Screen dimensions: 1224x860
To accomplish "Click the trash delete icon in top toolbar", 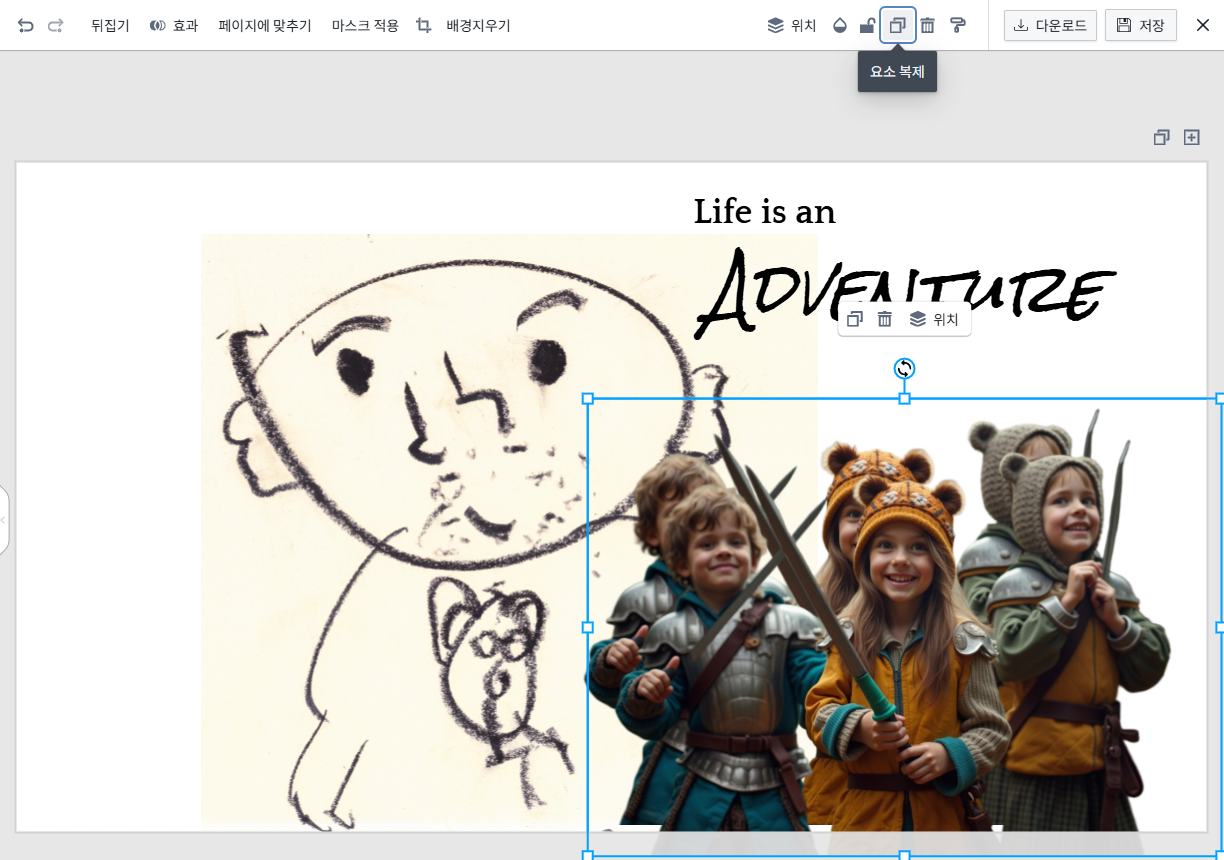I will 928,25.
